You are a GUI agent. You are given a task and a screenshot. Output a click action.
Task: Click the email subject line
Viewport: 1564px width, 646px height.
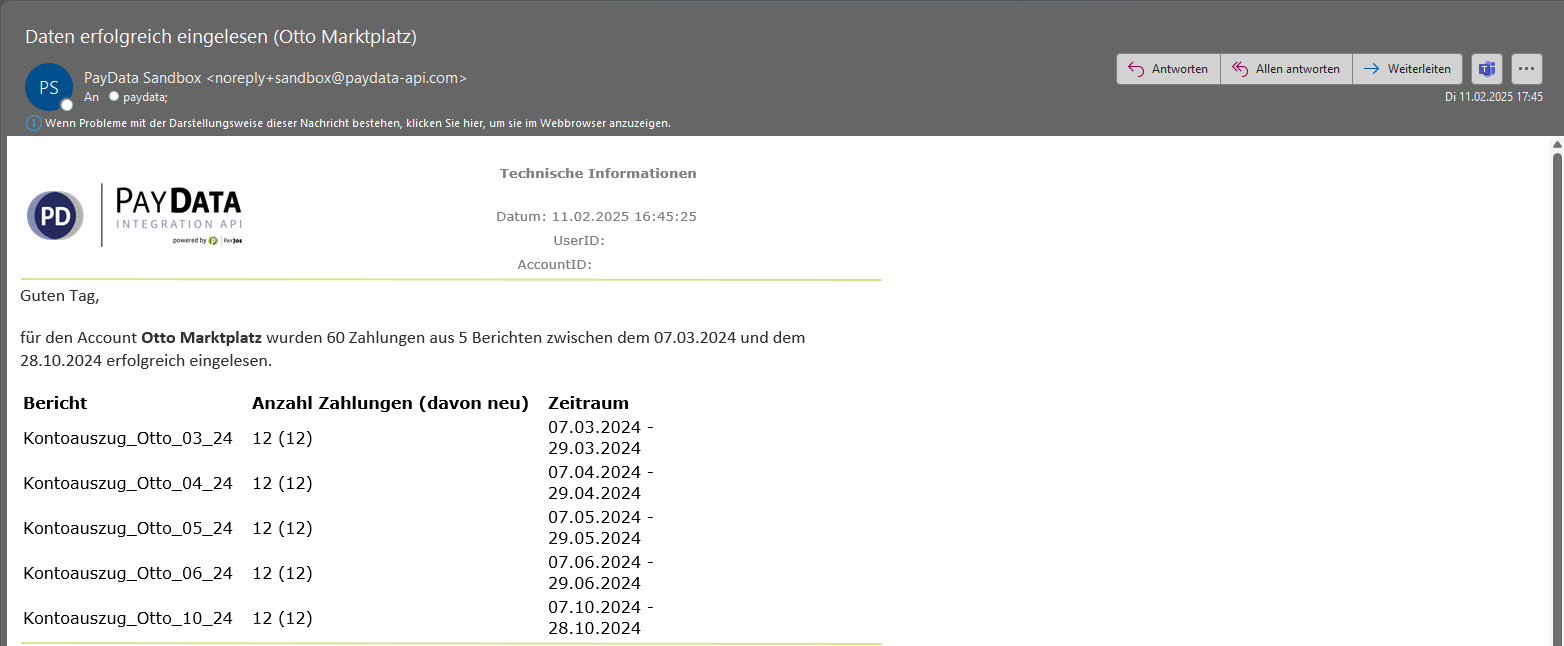220,37
